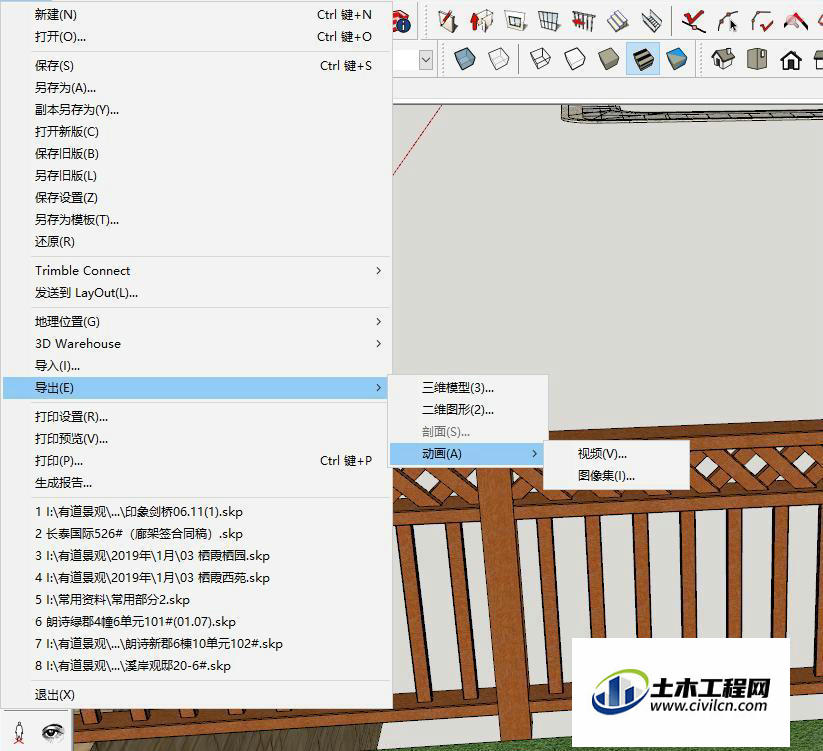The width and height of the screenshot is (823, 751).
Task: Choose 打开(O)... menu entry
Action: point(197,37)
